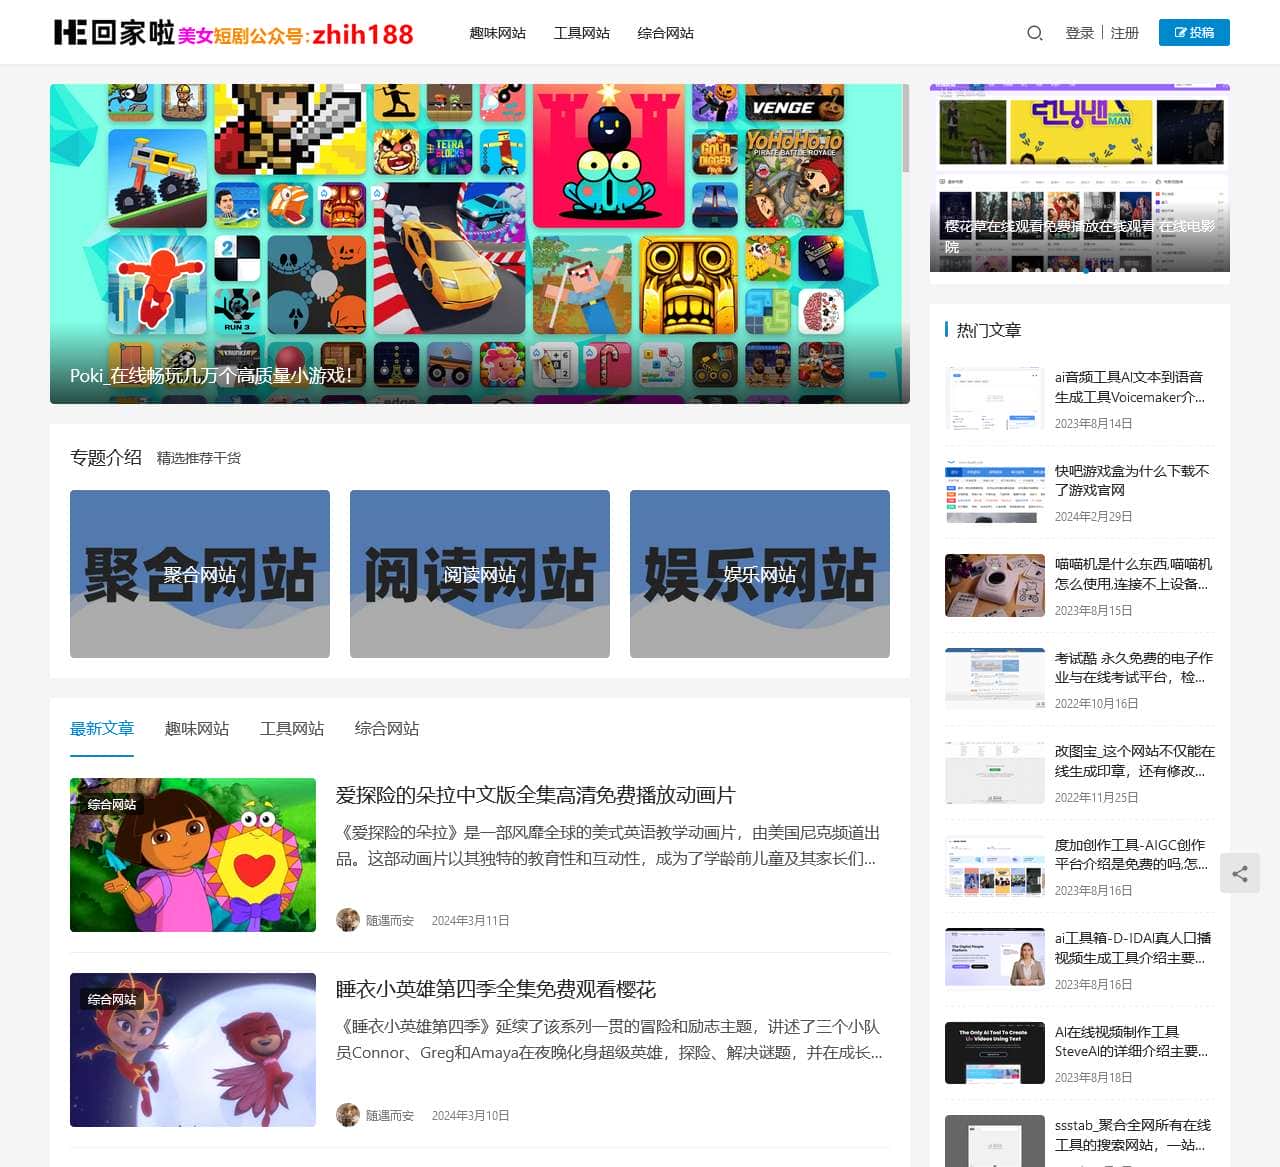Viewport: 1280px width, 1167px height.
Task: Select the 最新文章 tab
Action: (102, 729)
